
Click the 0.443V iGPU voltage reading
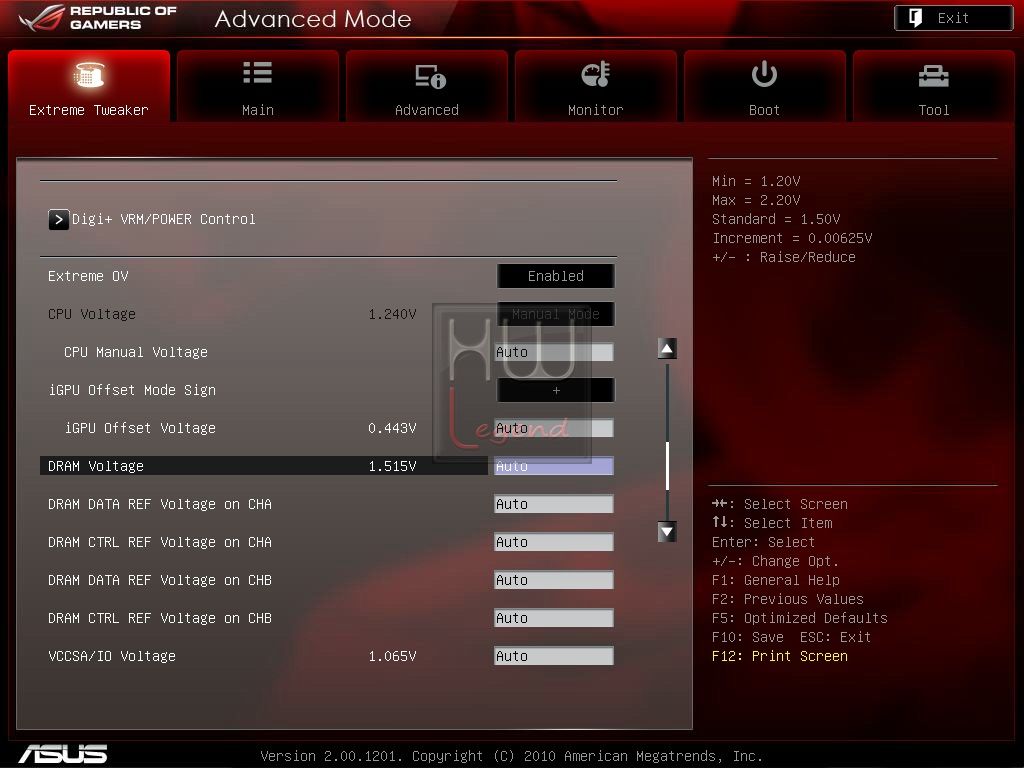coord(392,428)
